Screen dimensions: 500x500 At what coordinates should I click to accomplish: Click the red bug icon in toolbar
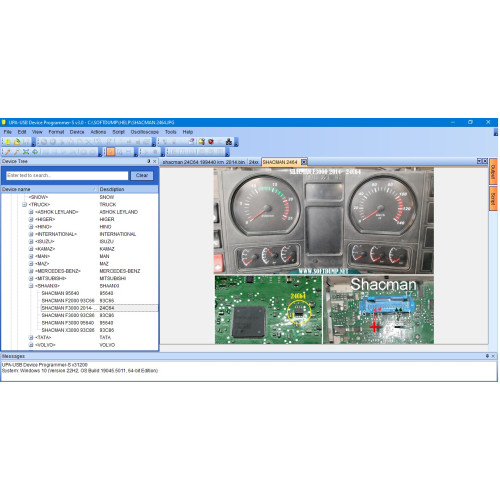click(211, 142)
